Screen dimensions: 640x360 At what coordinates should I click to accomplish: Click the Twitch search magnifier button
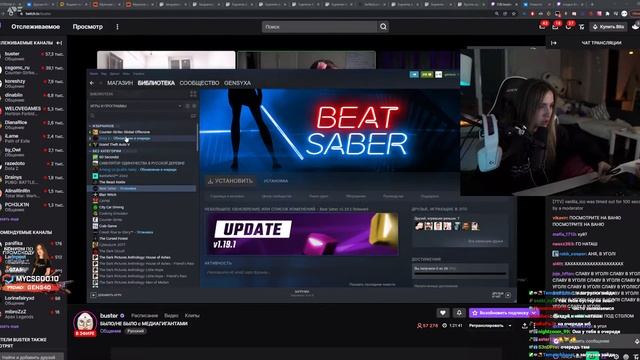tap(383, 27)
